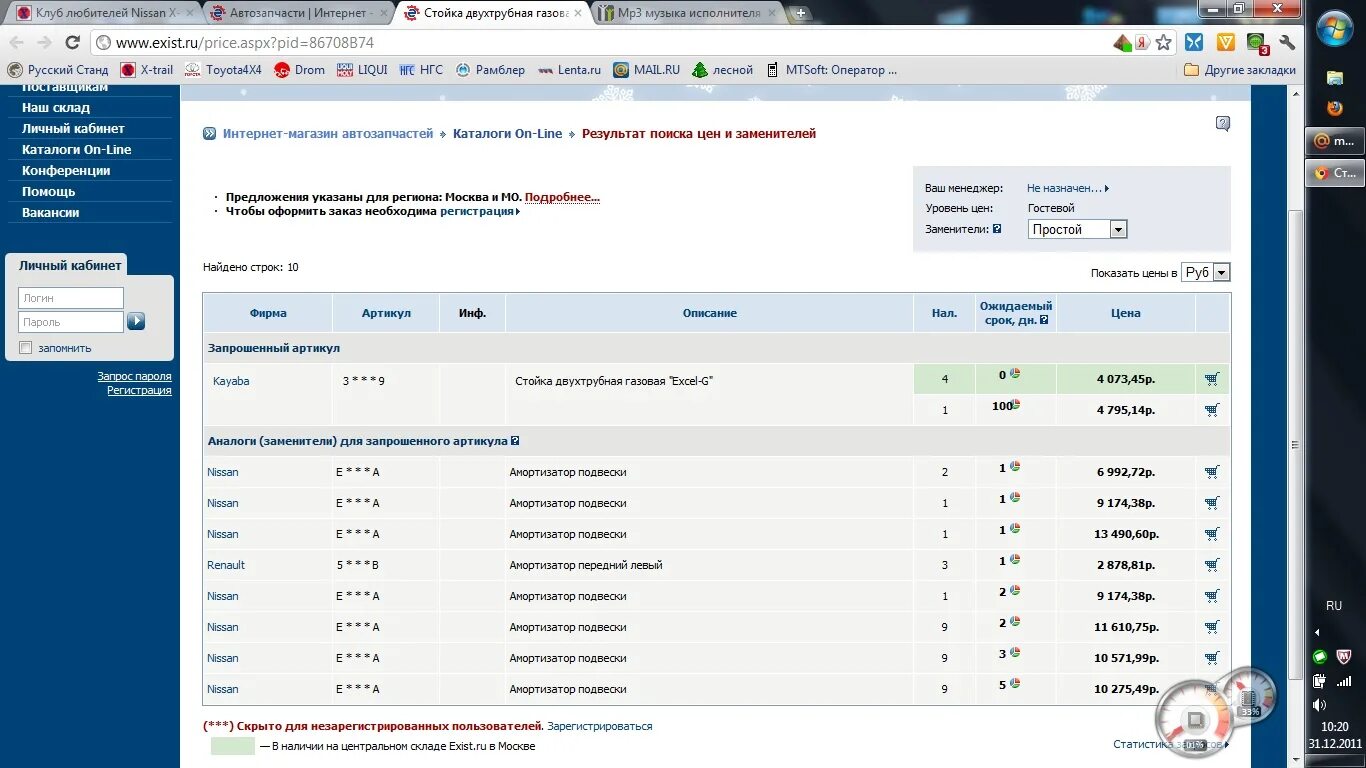Open Интернет-магазин автозапчастей breadcrumb
Screen dimensions: 1366x768
328,133
